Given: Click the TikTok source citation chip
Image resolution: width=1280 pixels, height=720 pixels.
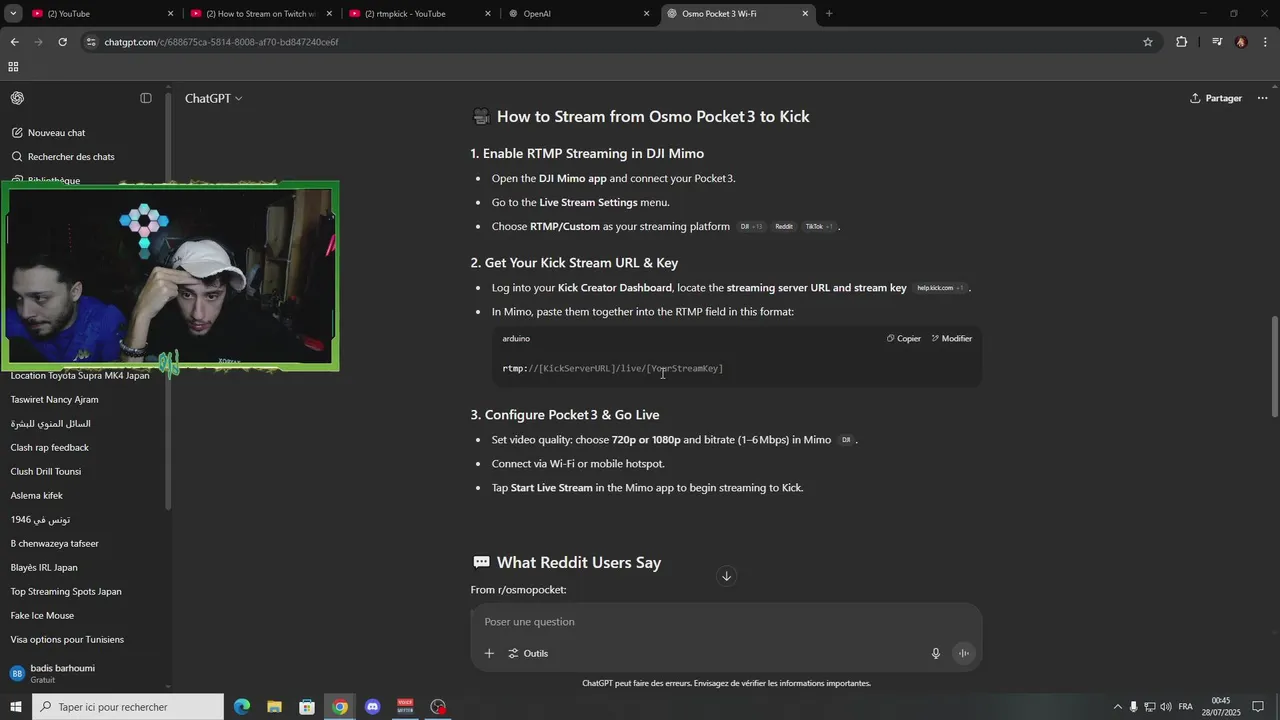Looking at the screenshot, I should tap(819, 227).
